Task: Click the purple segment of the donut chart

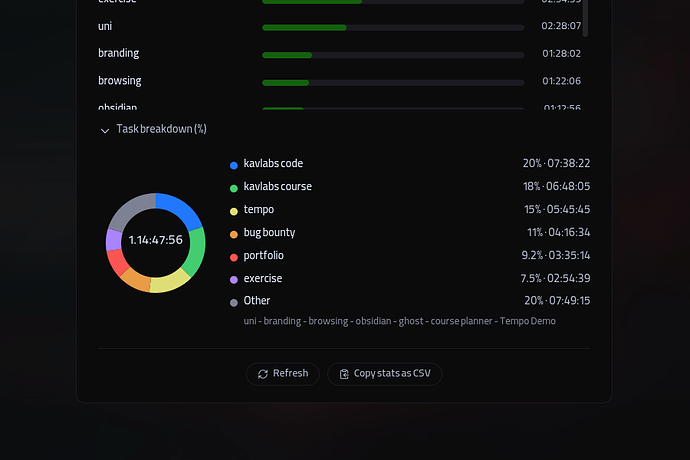Action: 114,240
